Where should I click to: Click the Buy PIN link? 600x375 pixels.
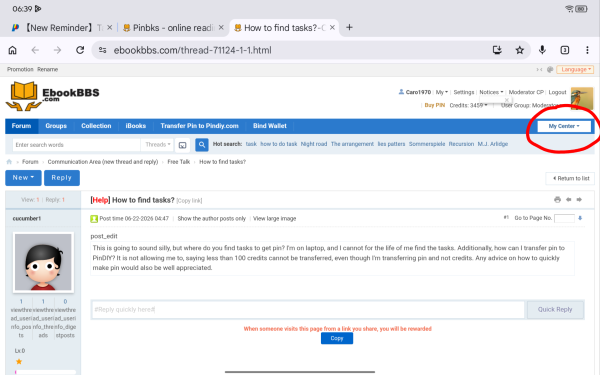(435, 105)
